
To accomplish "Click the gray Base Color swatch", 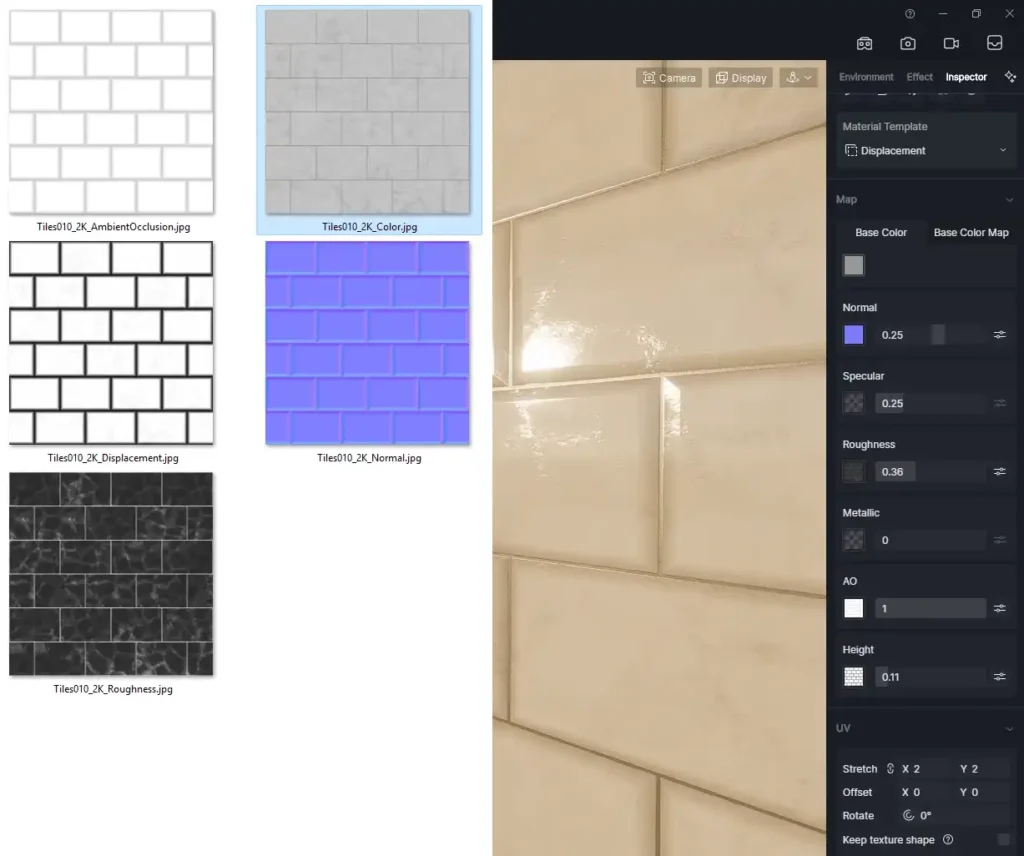I will 853,266.
